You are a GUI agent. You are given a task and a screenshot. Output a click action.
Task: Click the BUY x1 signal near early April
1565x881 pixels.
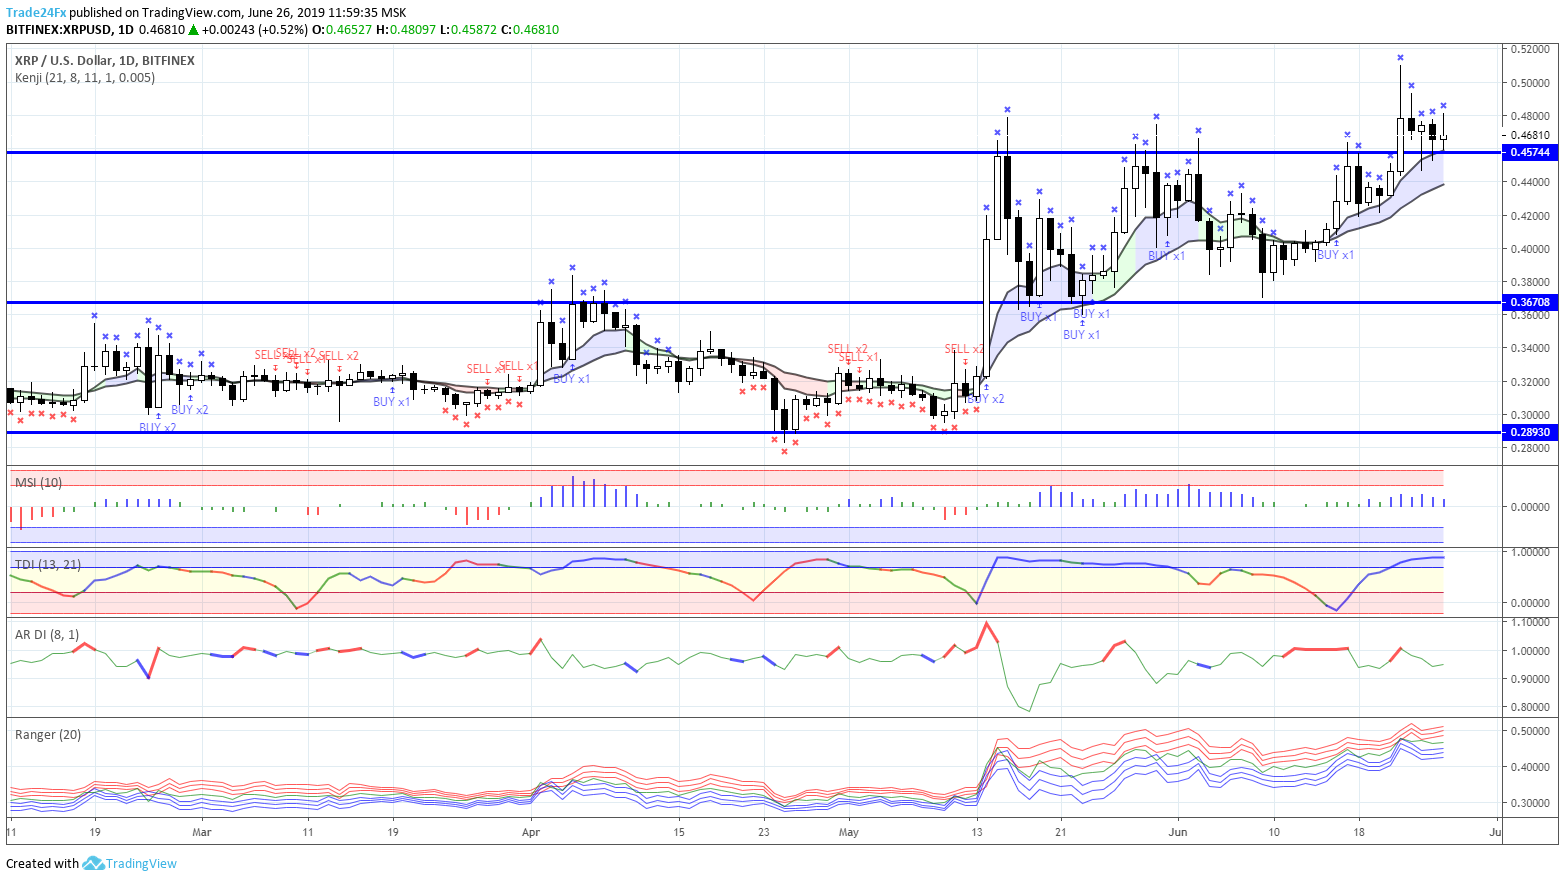(x=571, y=379)
